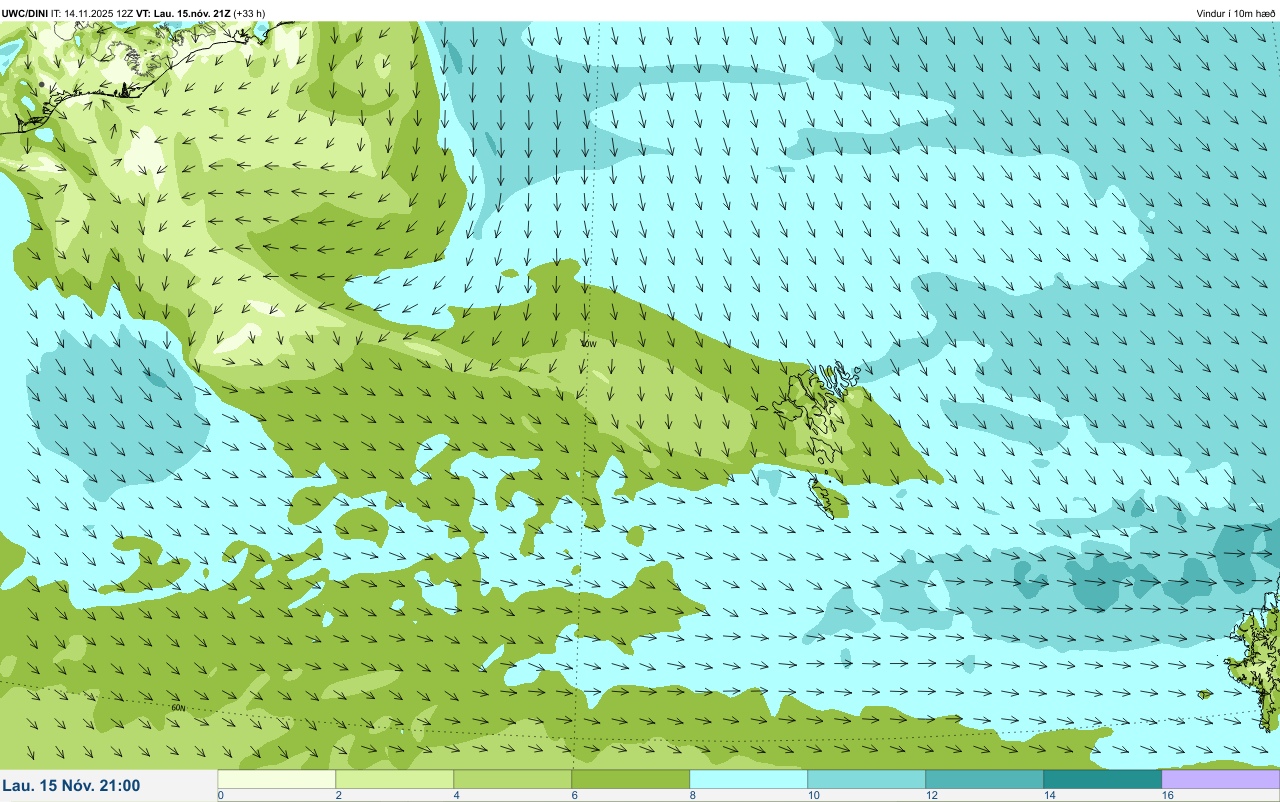Click the '0W' longitude label on the map
The height and width of the screenshot is (802, 1280).
[589, 343]
